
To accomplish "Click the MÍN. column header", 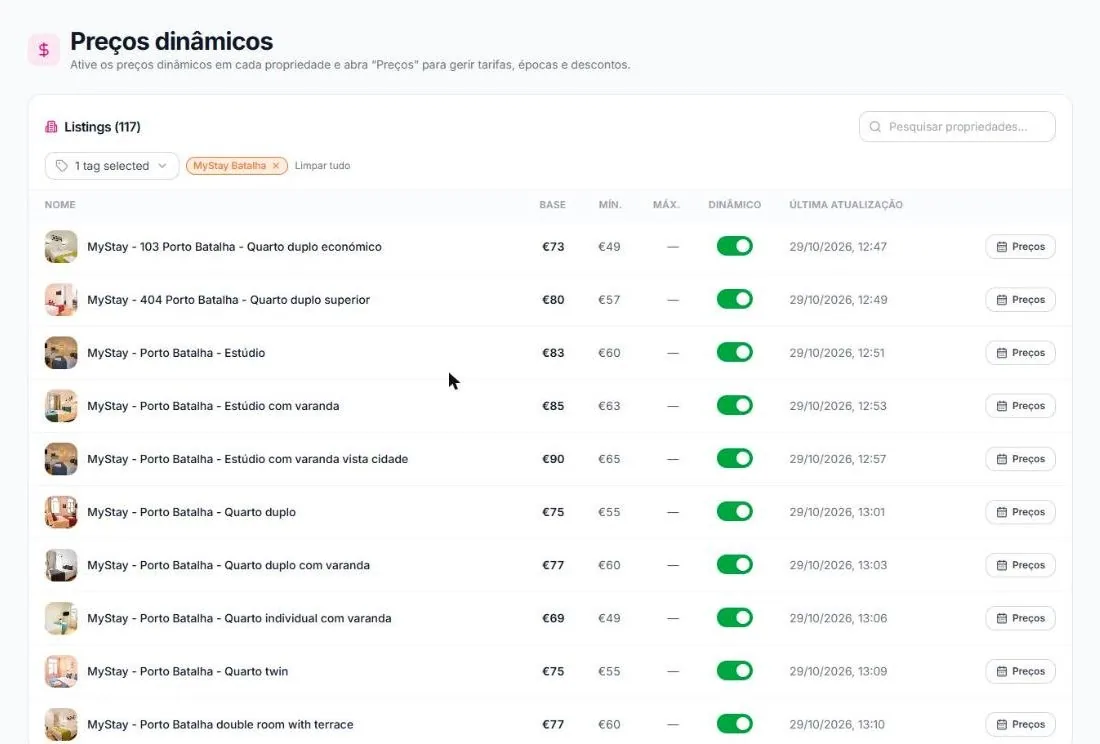I will tap(610, 205).
